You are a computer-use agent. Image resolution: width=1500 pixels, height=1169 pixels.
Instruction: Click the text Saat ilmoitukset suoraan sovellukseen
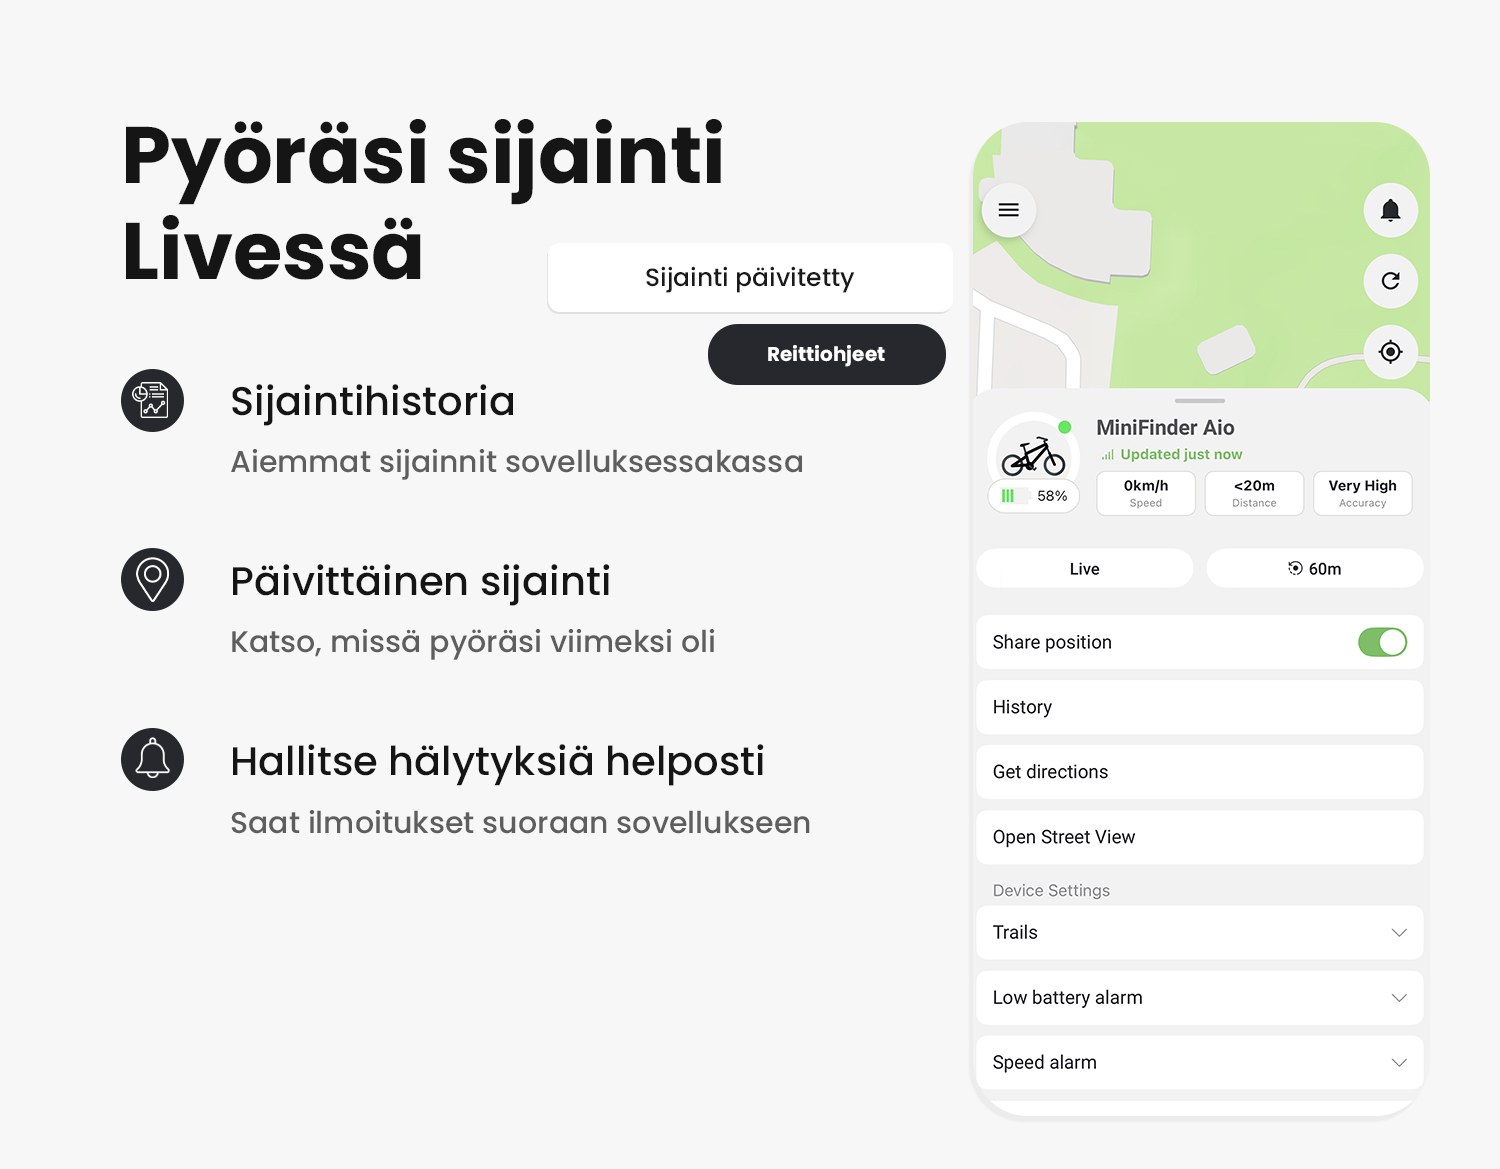[521, 822]
